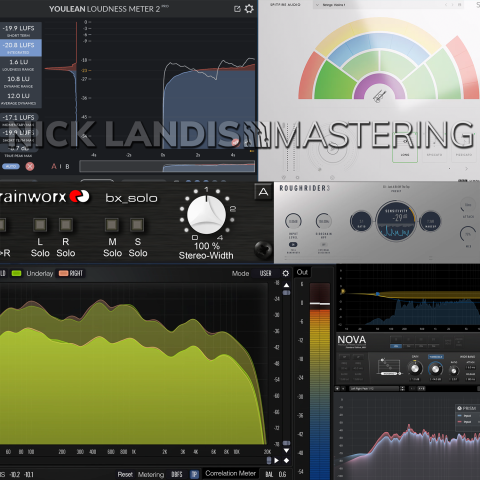Viewport: 480px width, 480px height.
Task: Click the Stereo-Width knob in bx_solo
Action: point(207,215)
